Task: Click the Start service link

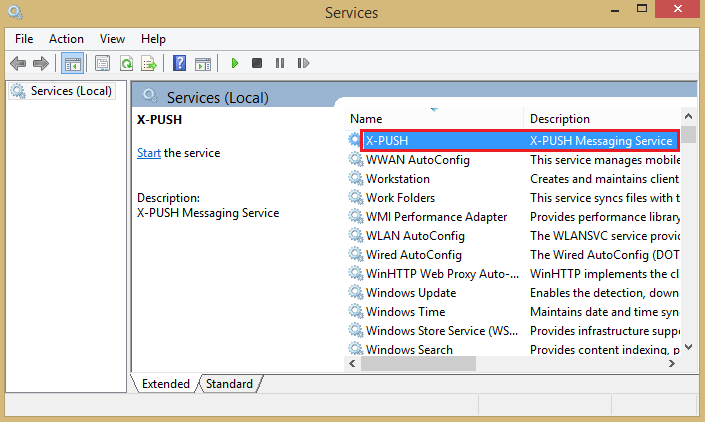Action: point(149,153)
